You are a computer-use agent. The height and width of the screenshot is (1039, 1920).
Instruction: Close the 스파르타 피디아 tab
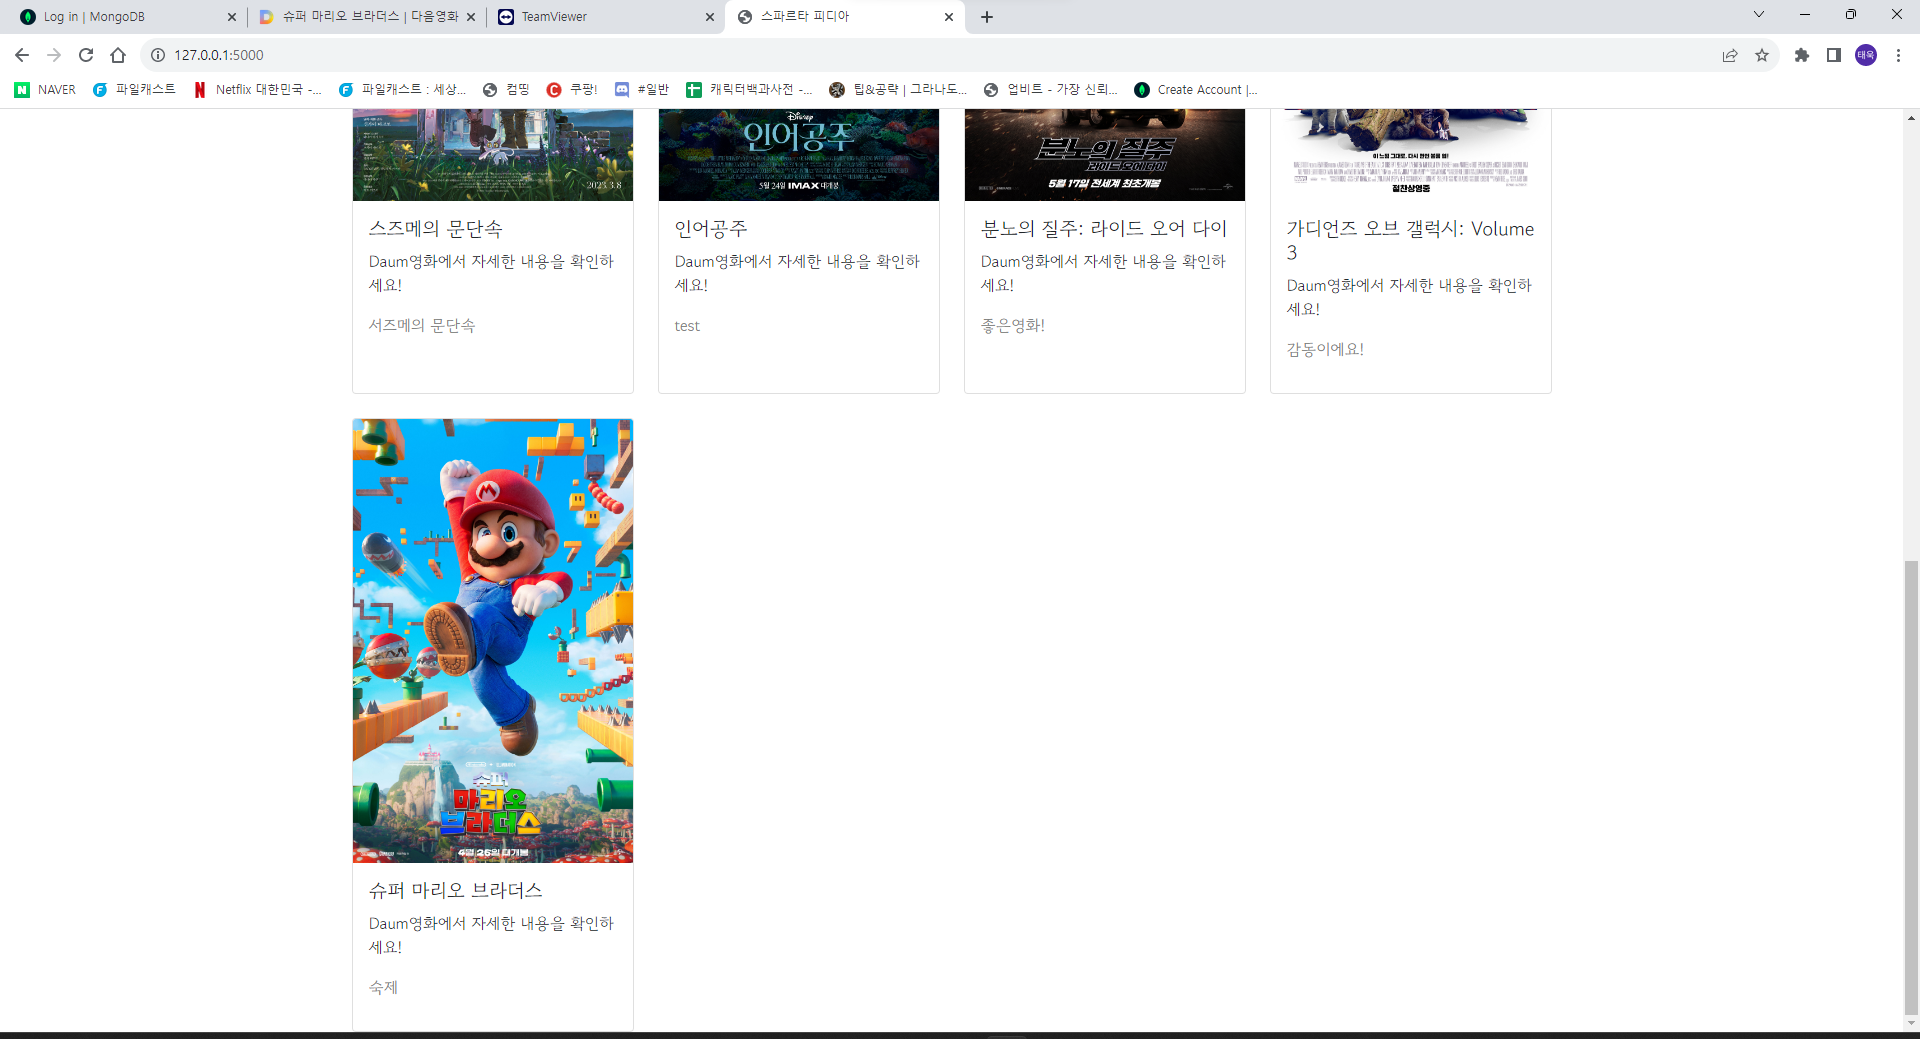click(x=949, y=17)
